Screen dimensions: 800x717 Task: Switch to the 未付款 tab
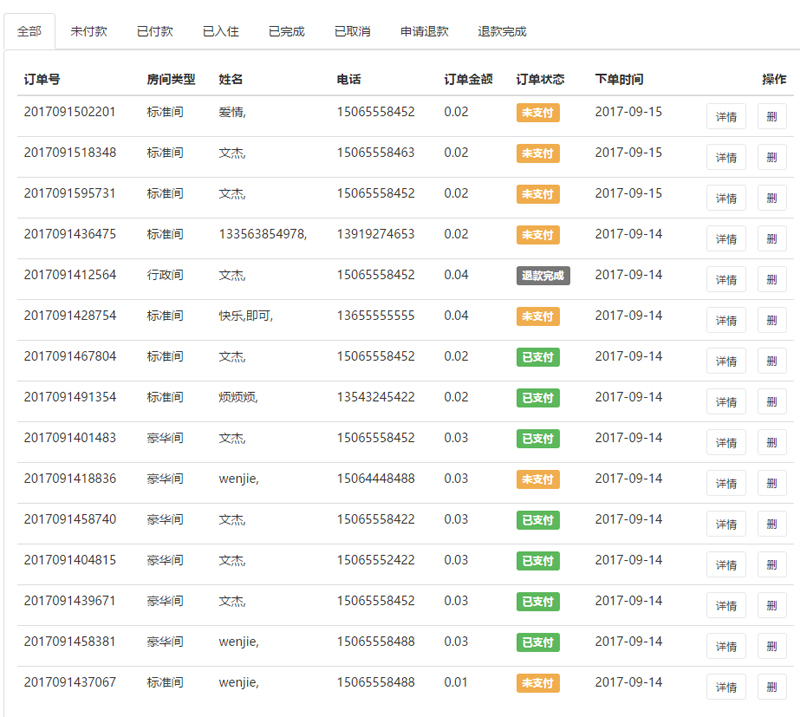tap(89, 31)
